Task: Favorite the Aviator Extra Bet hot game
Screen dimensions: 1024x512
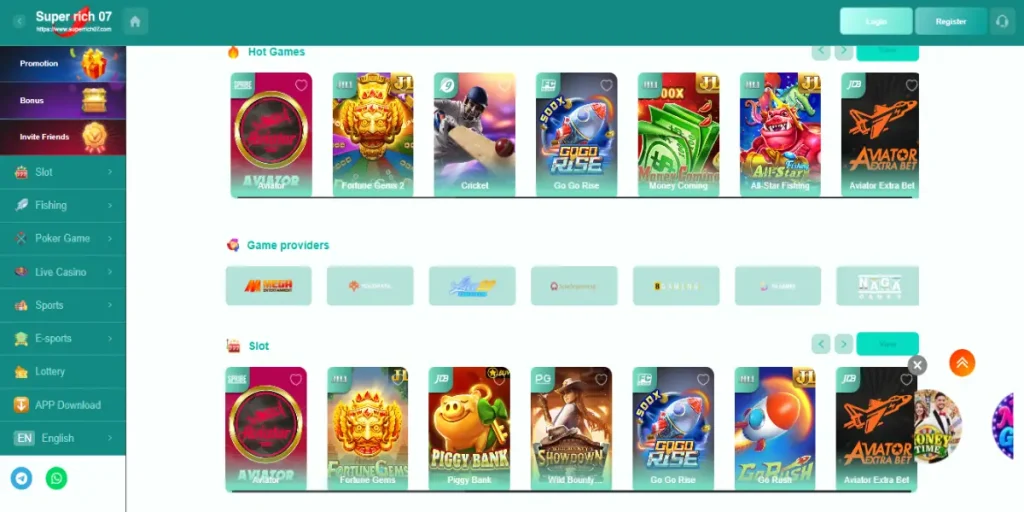Action: (911, 85)
